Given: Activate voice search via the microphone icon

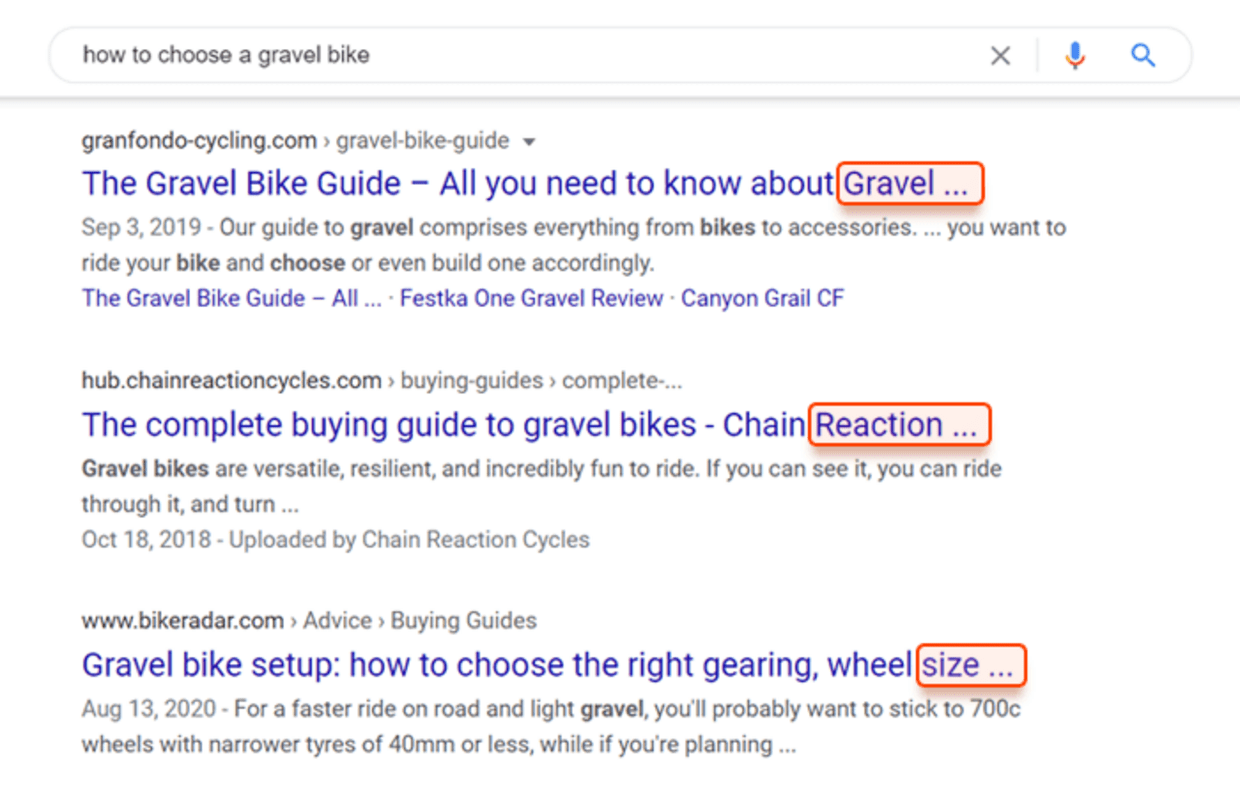Looking at the screenshot, I should [1075, 56].
